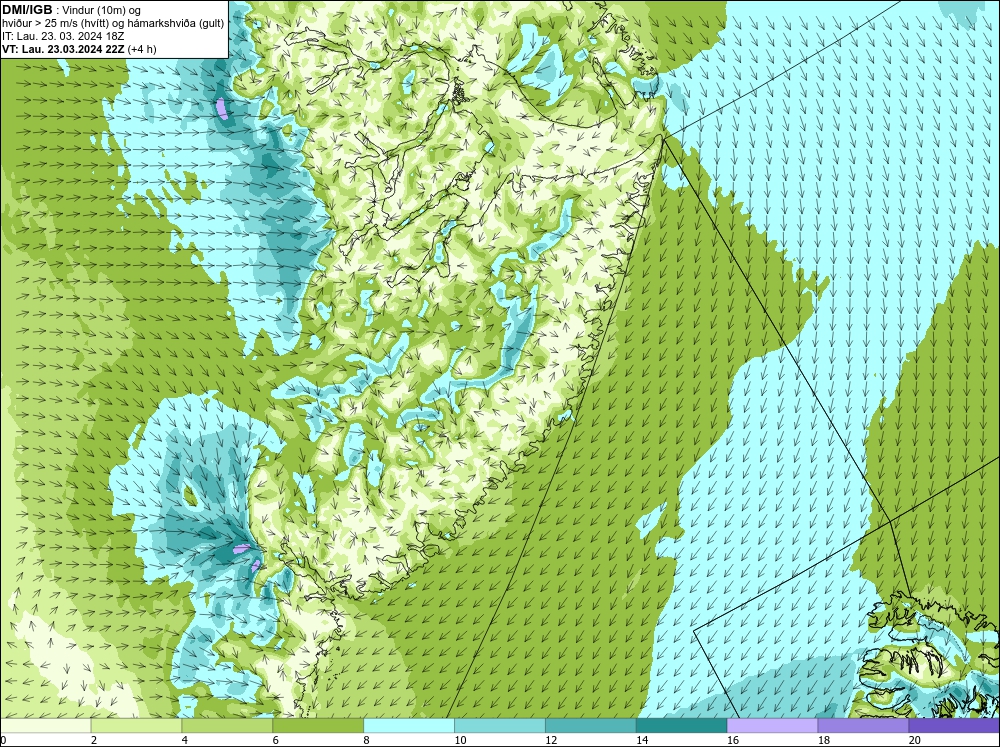The width and height of the screenshot is (1000, 747).
Task: Click the 6–8 m/s olive green legend swatch
Action: [318, 726]
